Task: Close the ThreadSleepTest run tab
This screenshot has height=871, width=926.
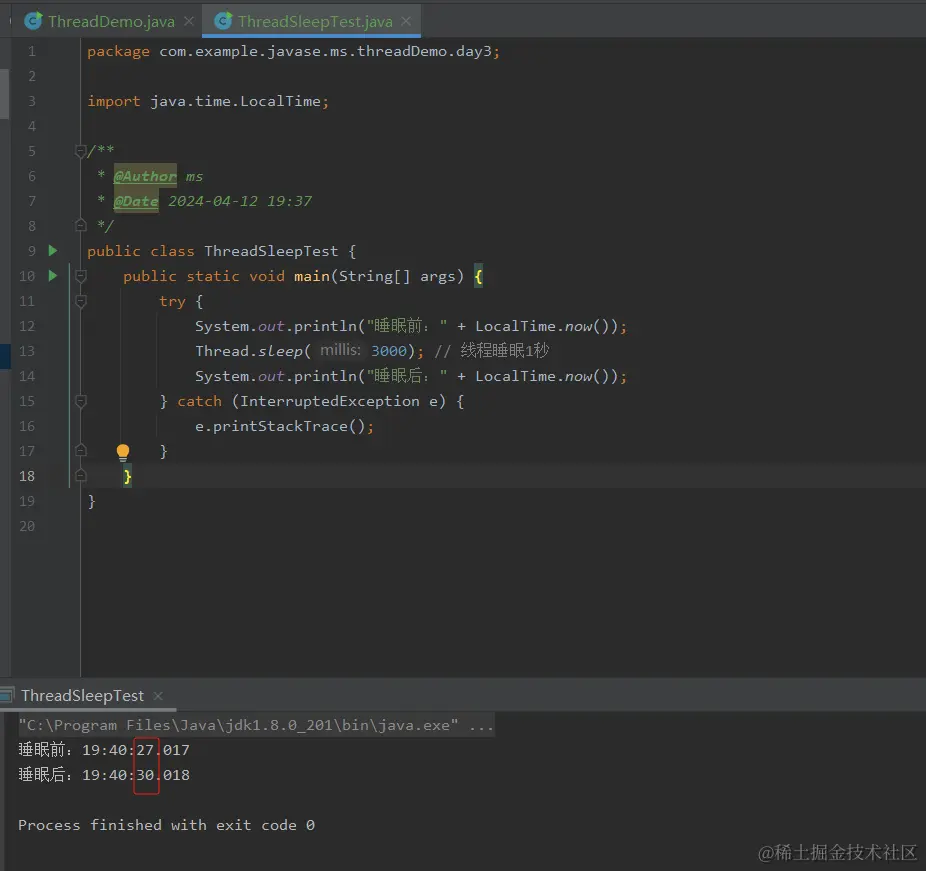Action: pos(158,696)
